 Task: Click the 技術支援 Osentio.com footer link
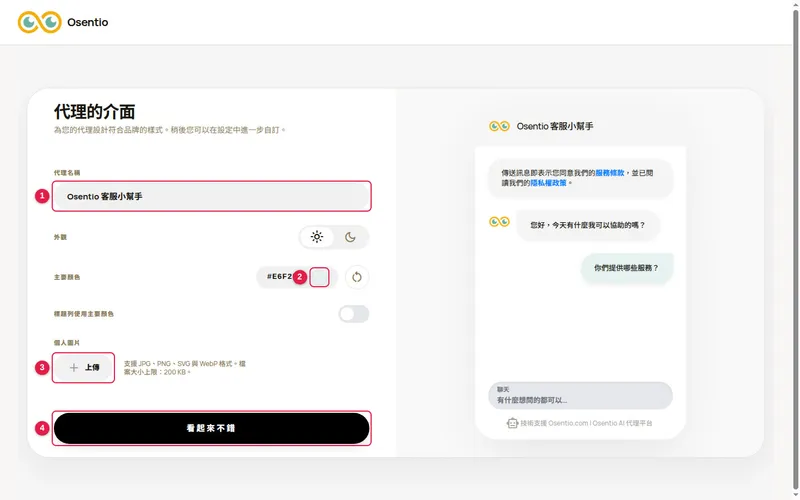point(586,423)
